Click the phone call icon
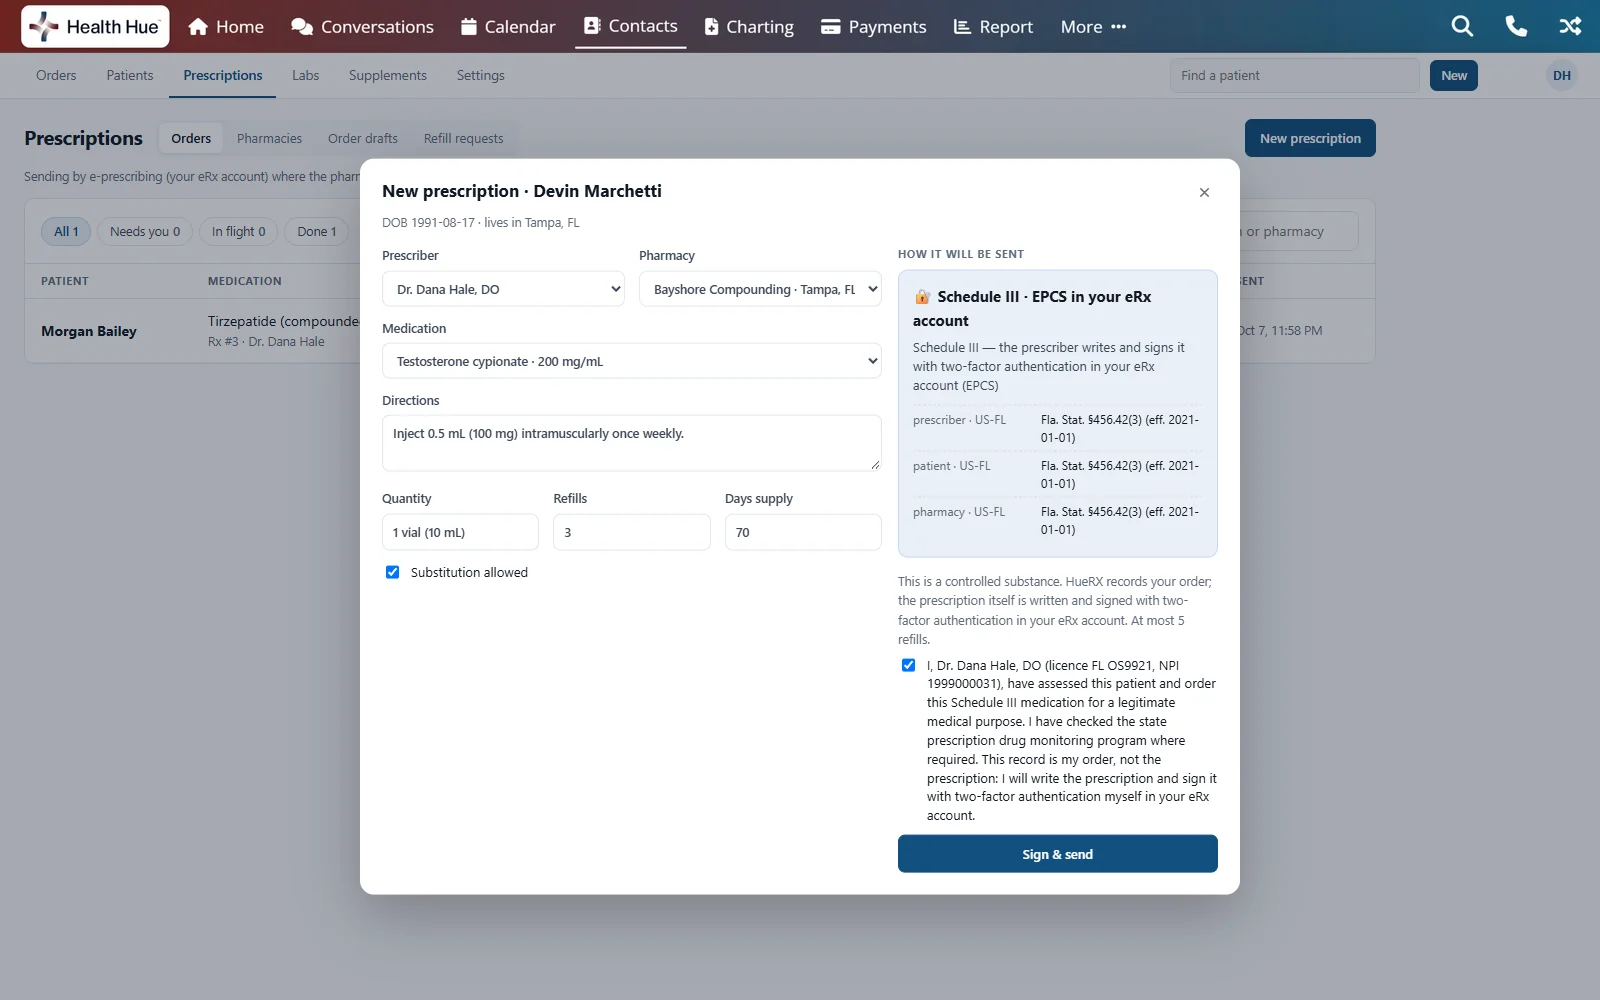Image resolution: width=1600 pixels, height=1000 pixels. coord(1516,27)
